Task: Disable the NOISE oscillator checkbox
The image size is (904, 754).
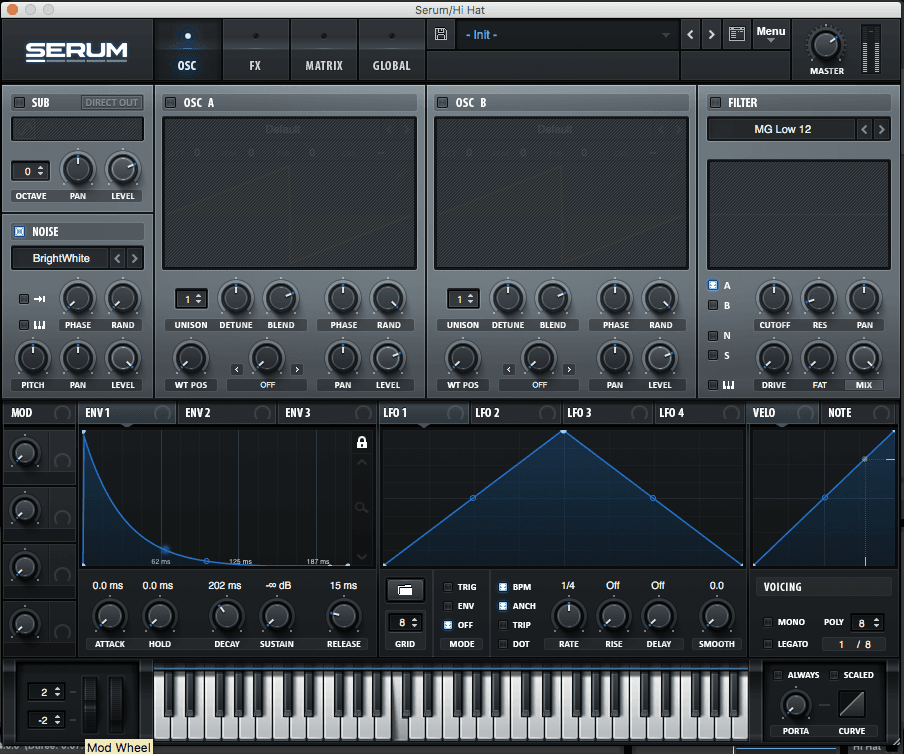Action: (x=20, y=231)
